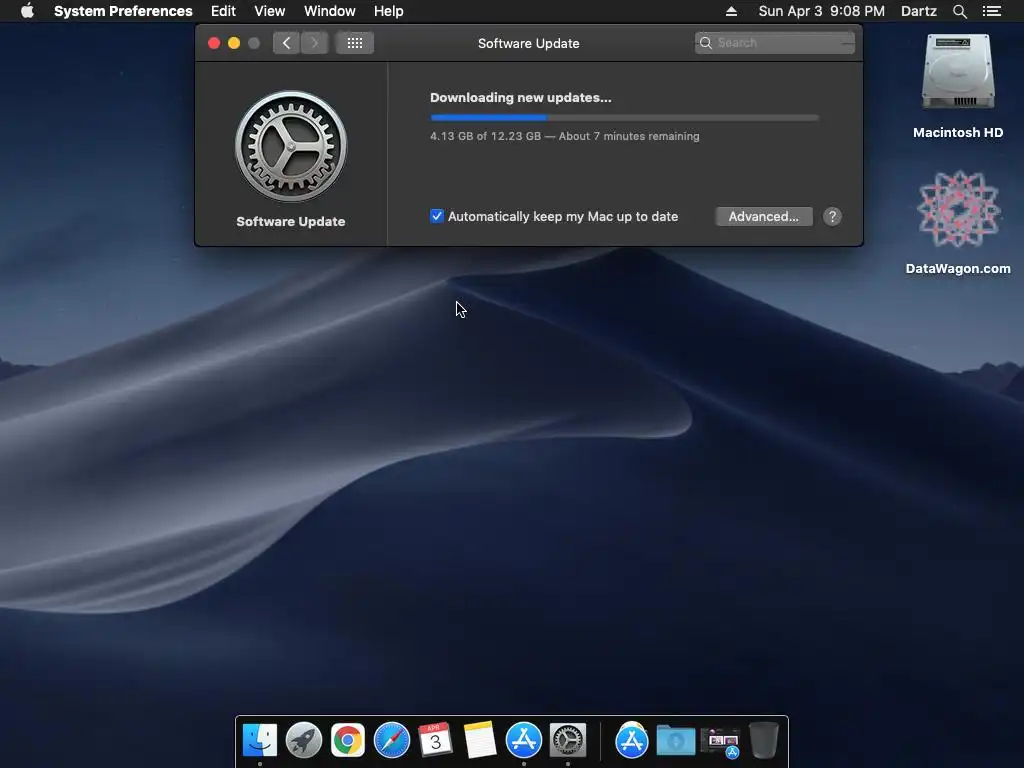The height and width of the screenshot is (768, 1024).
Task: Launch Launchpad rocket icon in Dock
Action: tap(304, 740)
